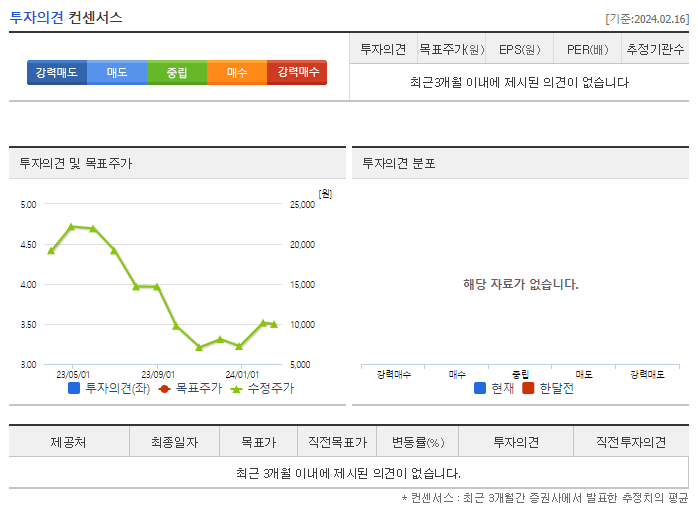The width and height of the screenshot is (698, 516).
Task: Click the 투자의견 header in bottom table
Action: pos(516,442)
